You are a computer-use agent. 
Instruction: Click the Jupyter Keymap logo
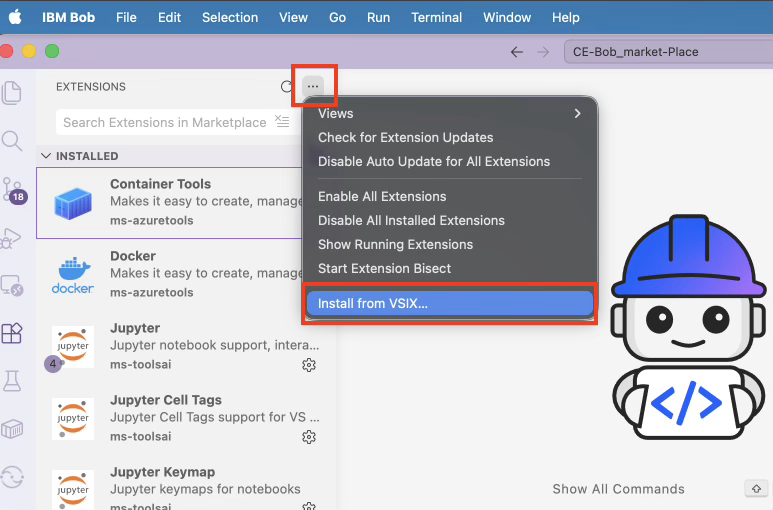(x=73, y=490)
